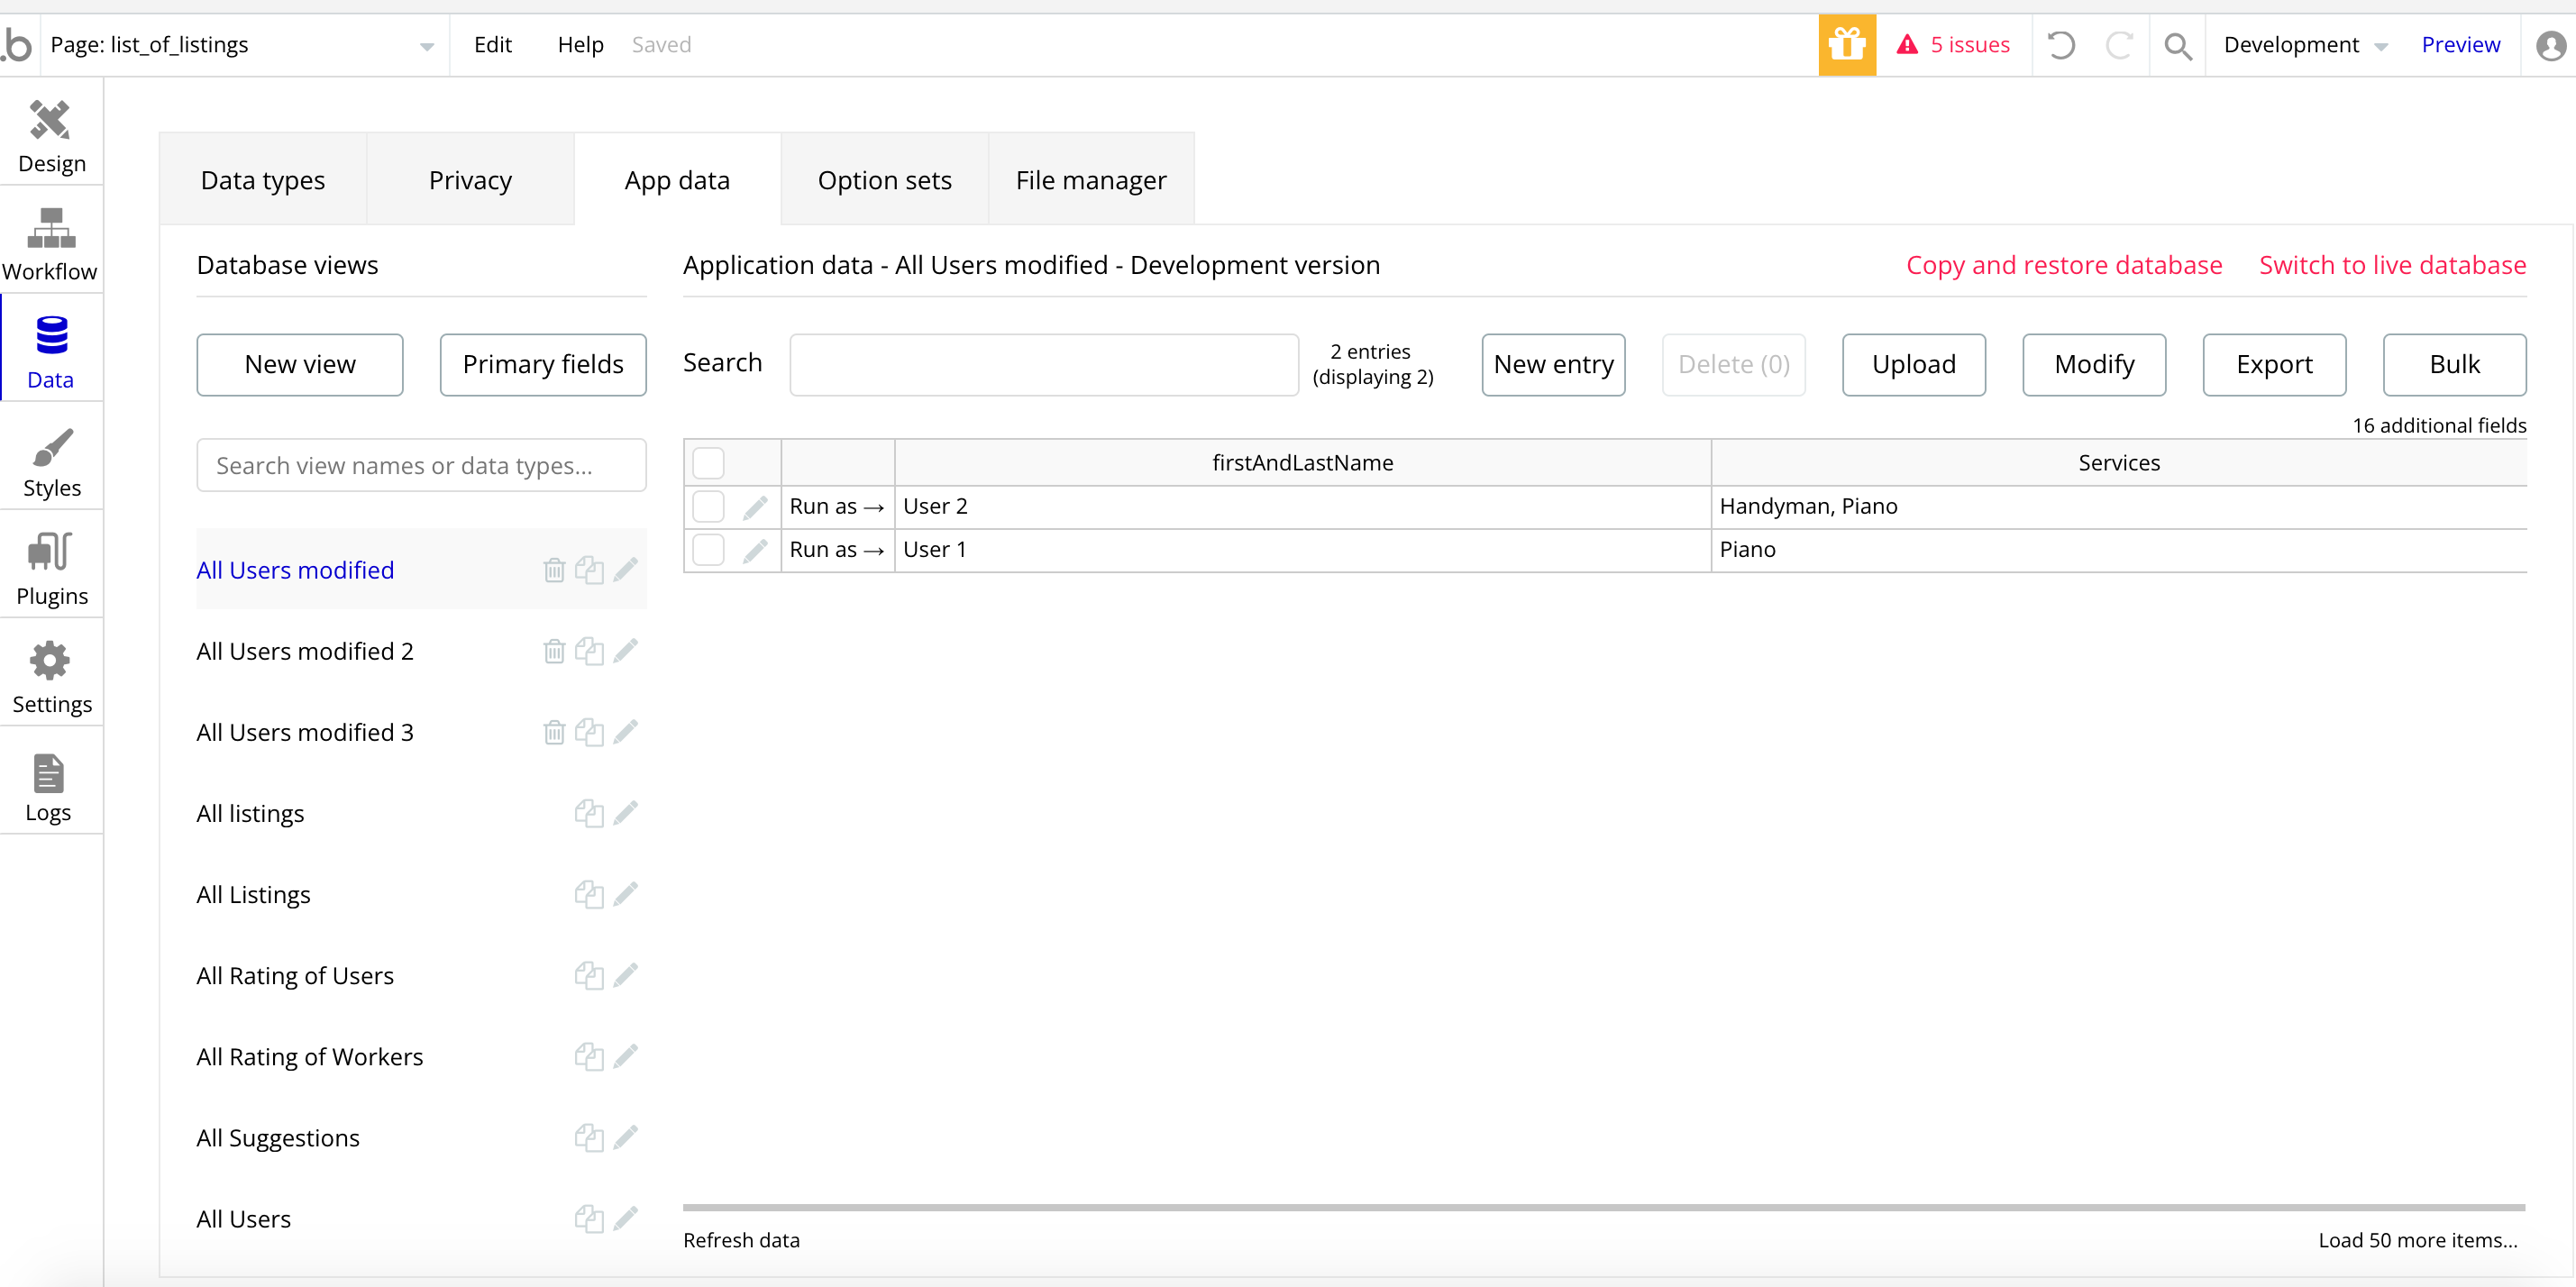Open the Design tab in sidebar
This screenshot has height=1287, width=2576.
pyautogui.click(x=51, y=135)
